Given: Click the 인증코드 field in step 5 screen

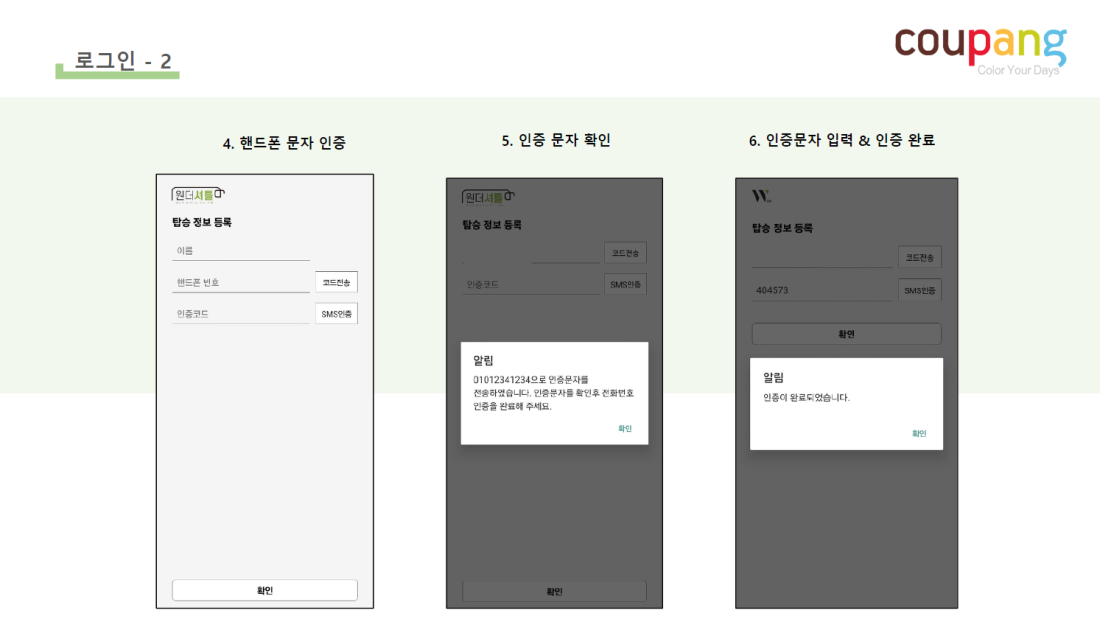Looking at the screenshot, I should 531,285.
